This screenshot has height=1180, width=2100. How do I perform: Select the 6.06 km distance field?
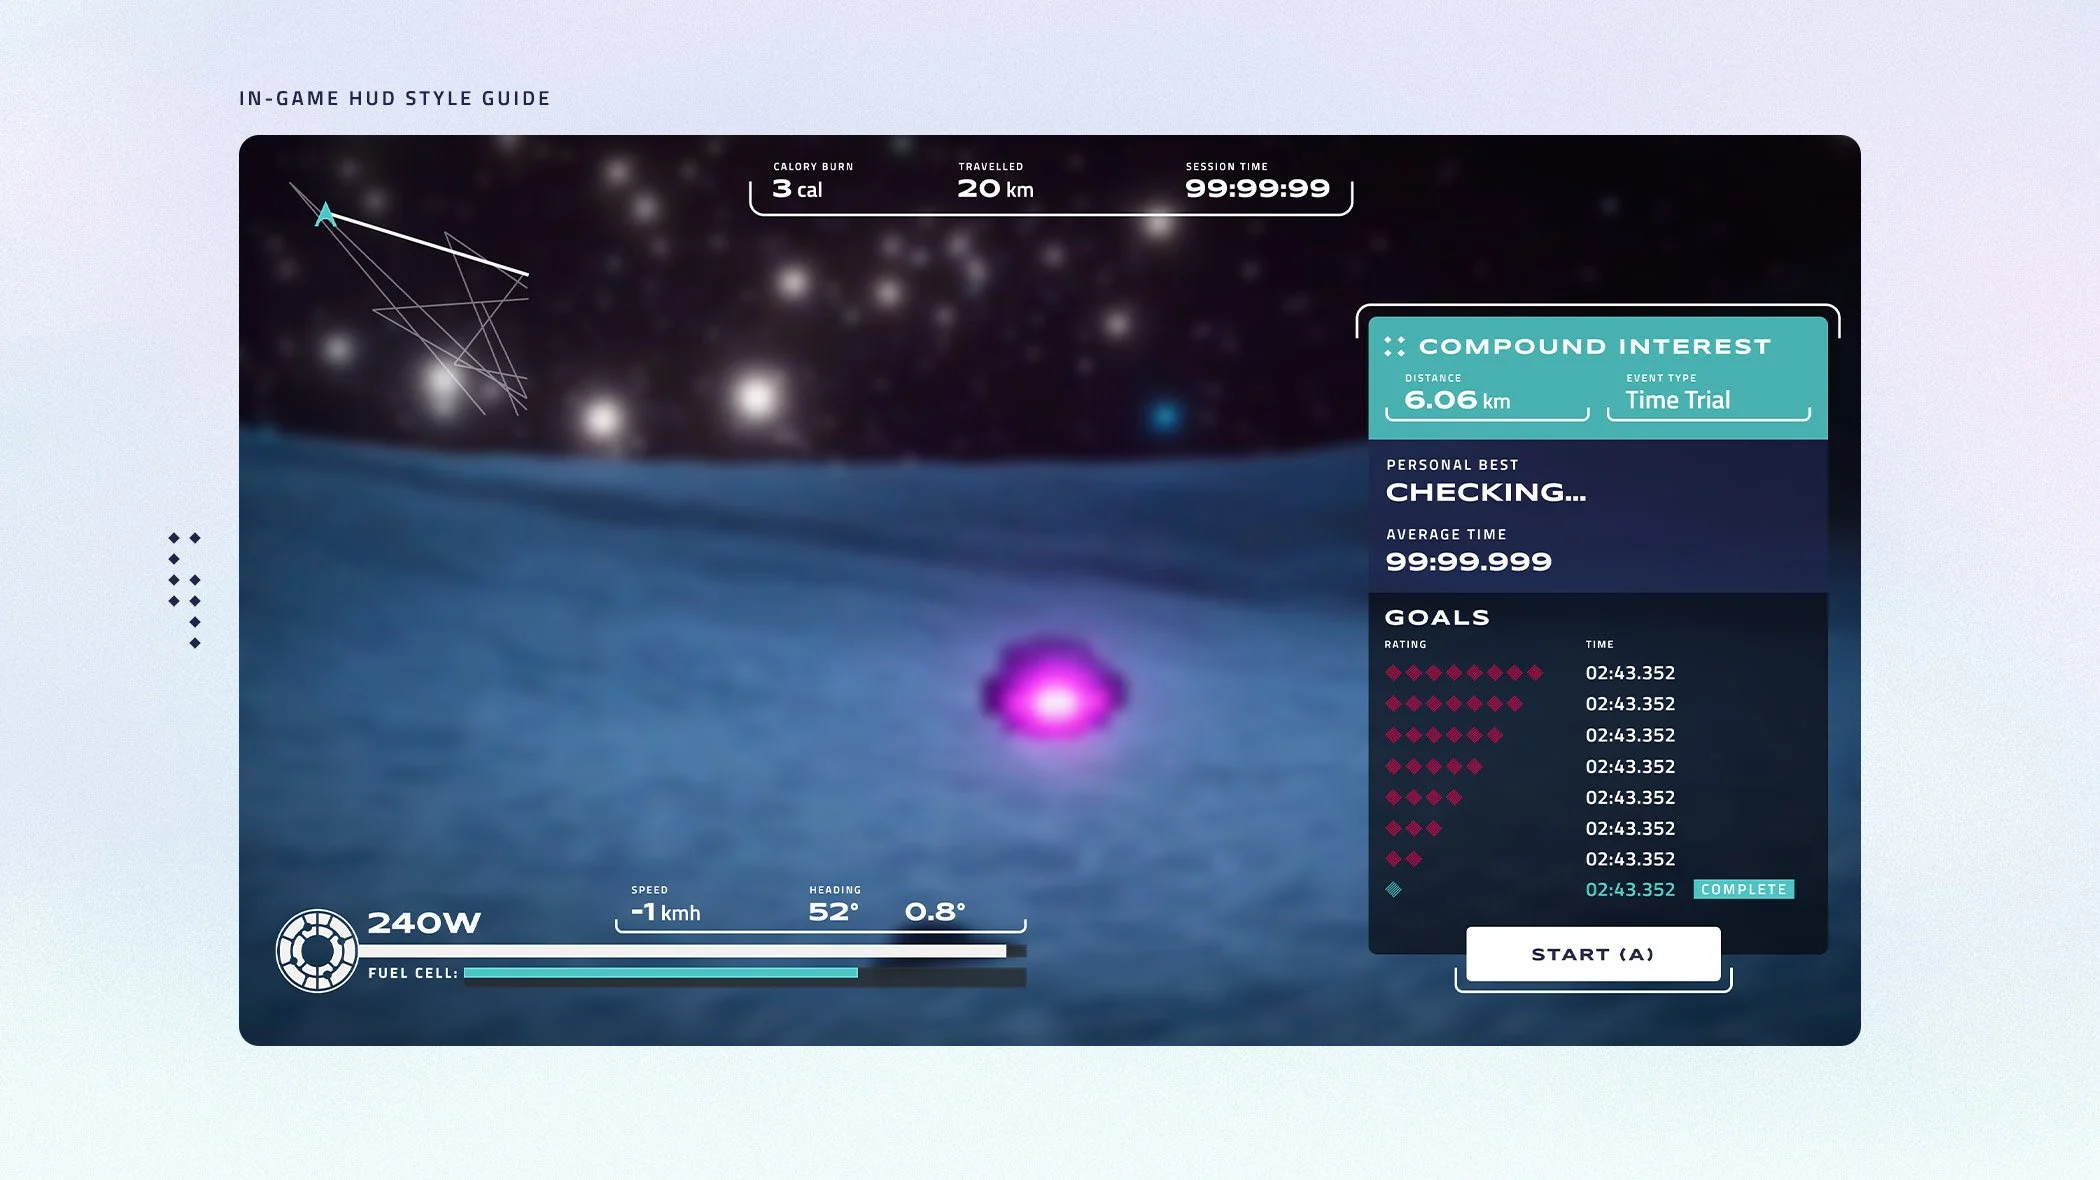coord(1457,400)
